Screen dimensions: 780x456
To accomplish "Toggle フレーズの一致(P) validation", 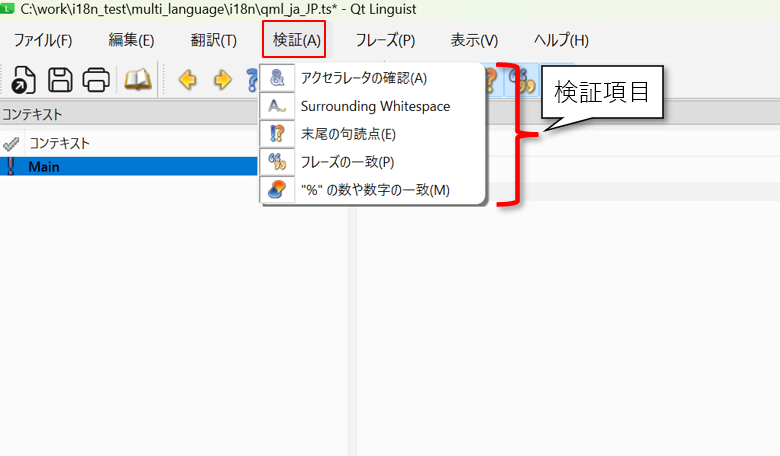I will [x=347, y=161].
